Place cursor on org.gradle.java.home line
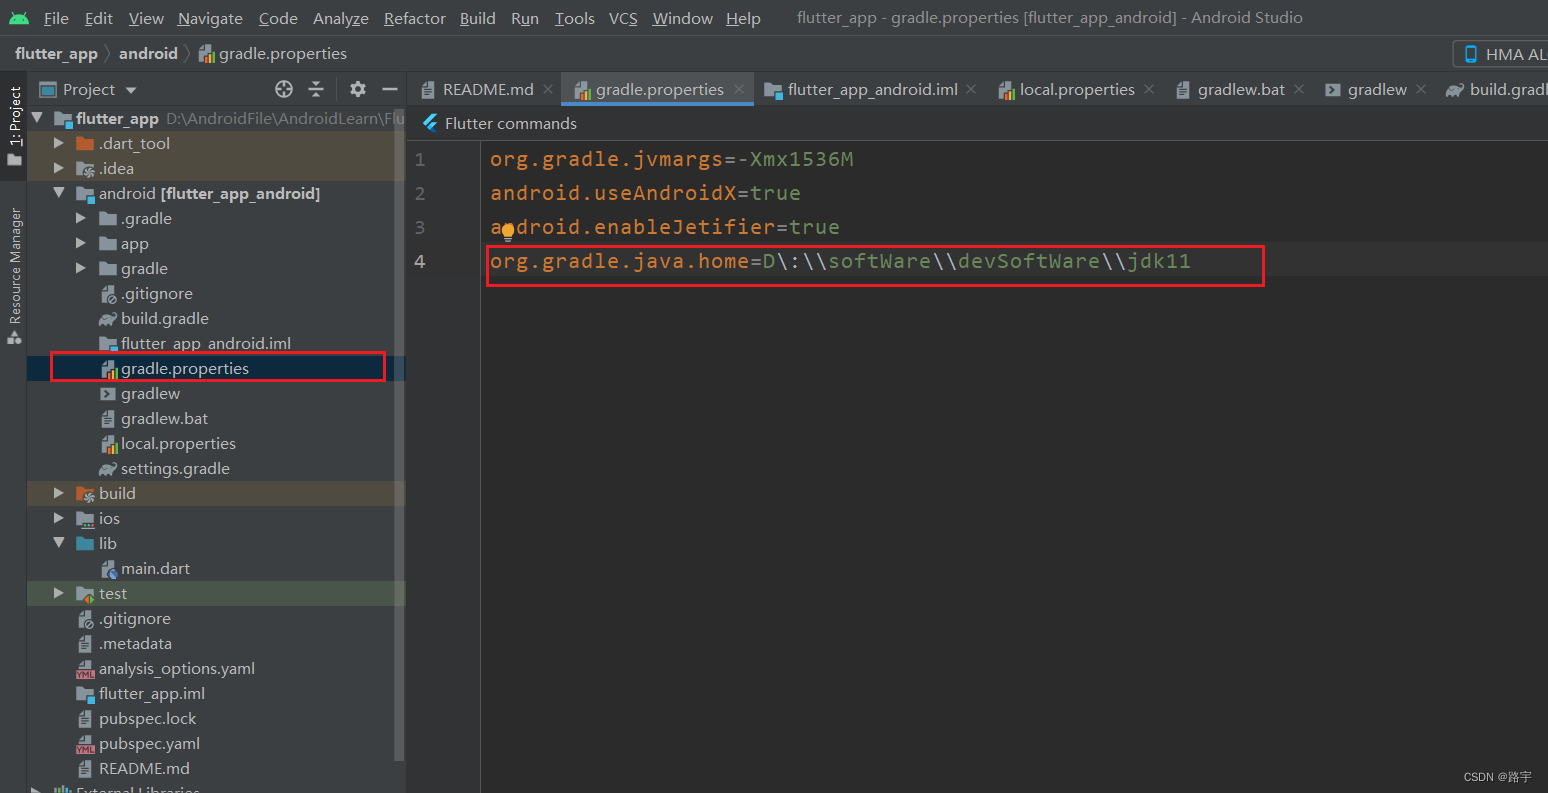Viewport: 1548px width, 793px height. 840,261
